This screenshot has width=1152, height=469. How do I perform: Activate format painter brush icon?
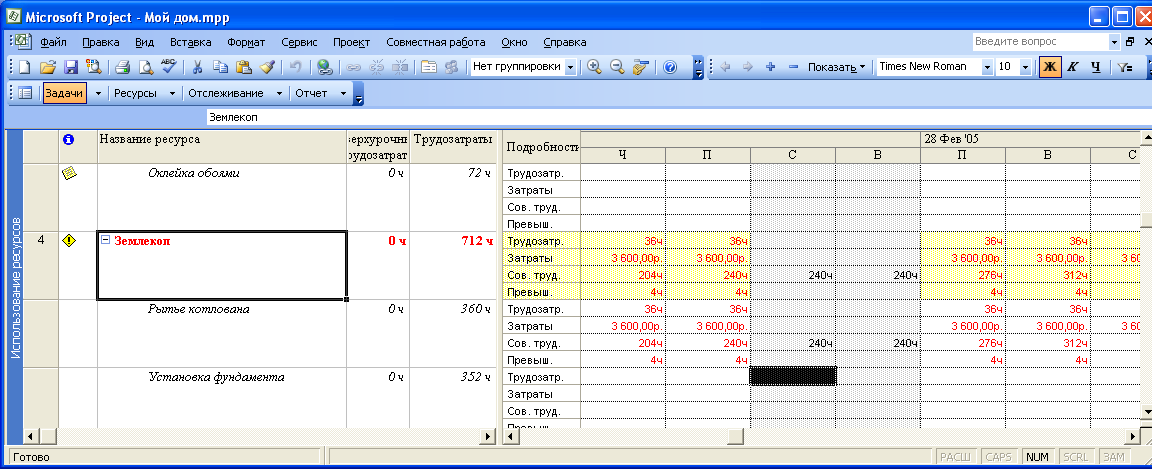(267, 67)
